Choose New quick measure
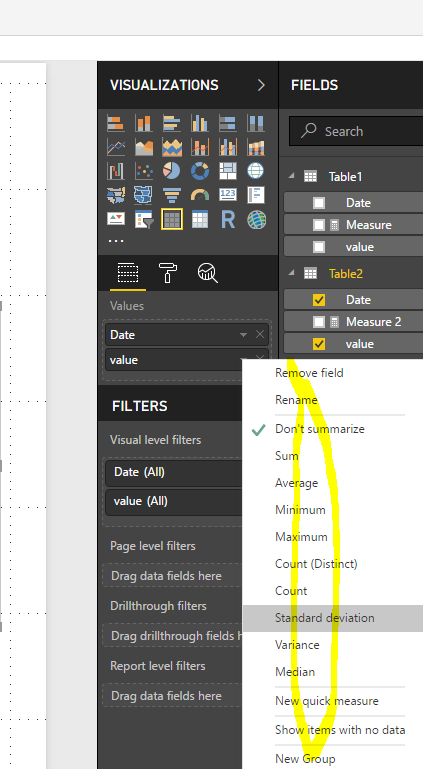This screenshot has height=769, width=423. click(x=326, y=701)
